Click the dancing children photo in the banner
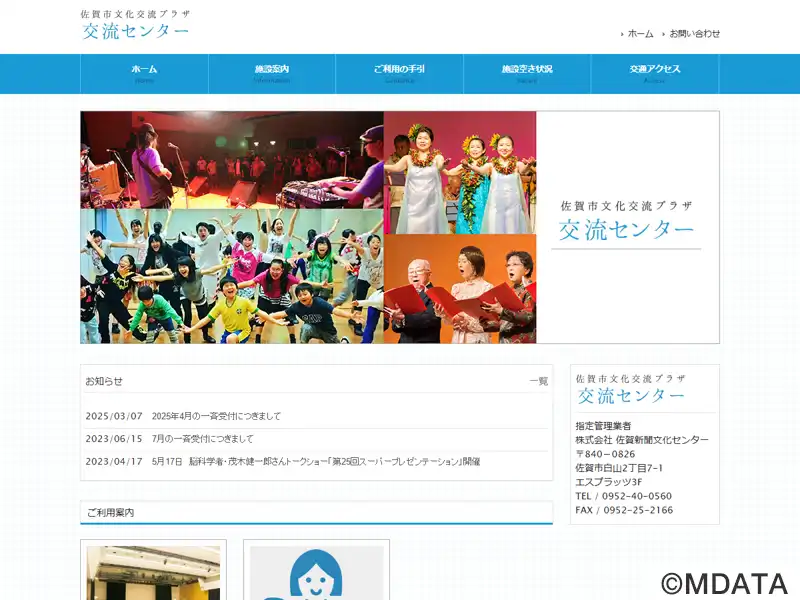The width and height of the screenshot is (800, 600). pyautogui.click(x=232, y=277)
